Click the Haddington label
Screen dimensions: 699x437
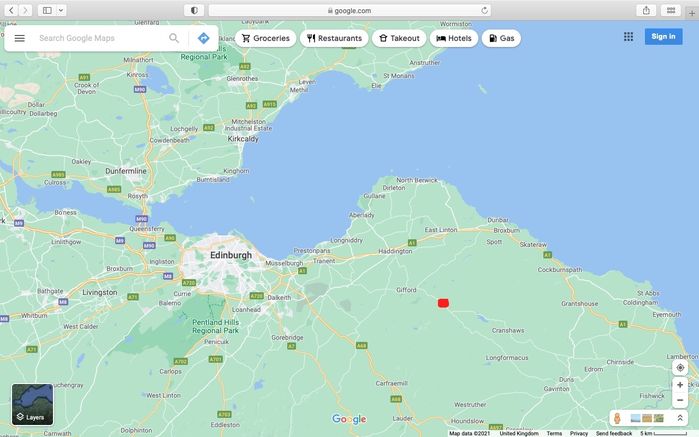[x=395, y=251]
